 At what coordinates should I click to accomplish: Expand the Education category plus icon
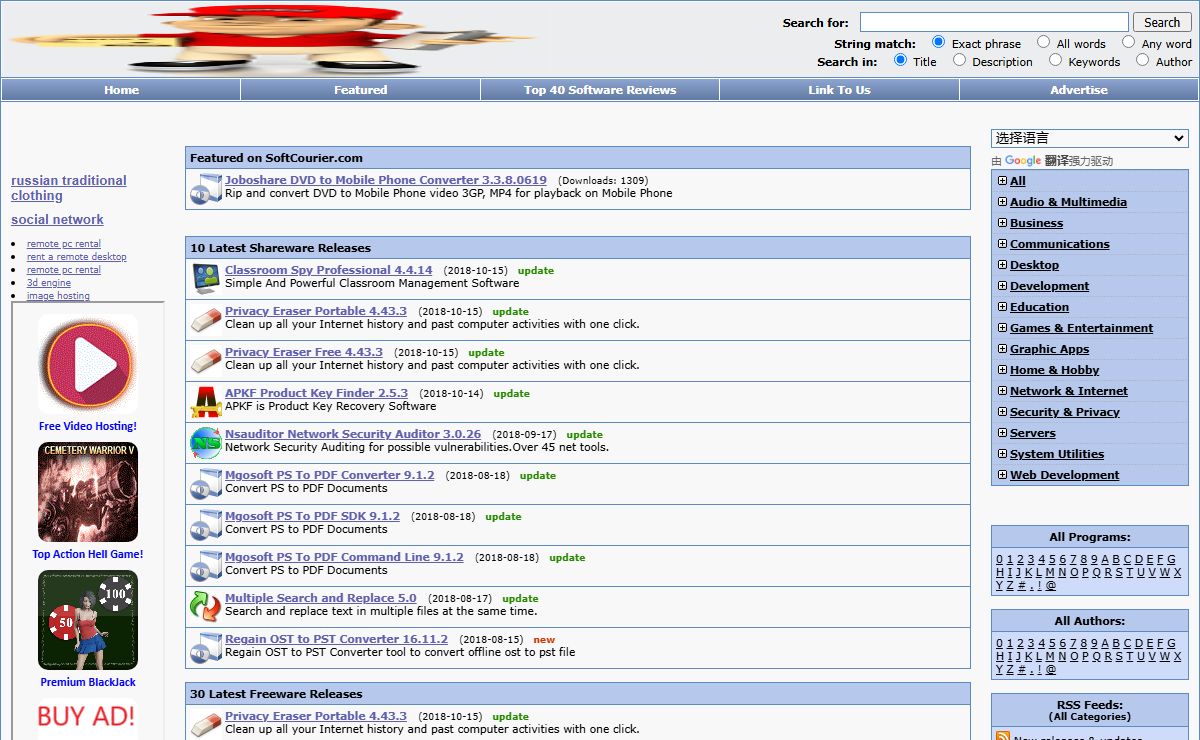click(x=1002, y=307)
